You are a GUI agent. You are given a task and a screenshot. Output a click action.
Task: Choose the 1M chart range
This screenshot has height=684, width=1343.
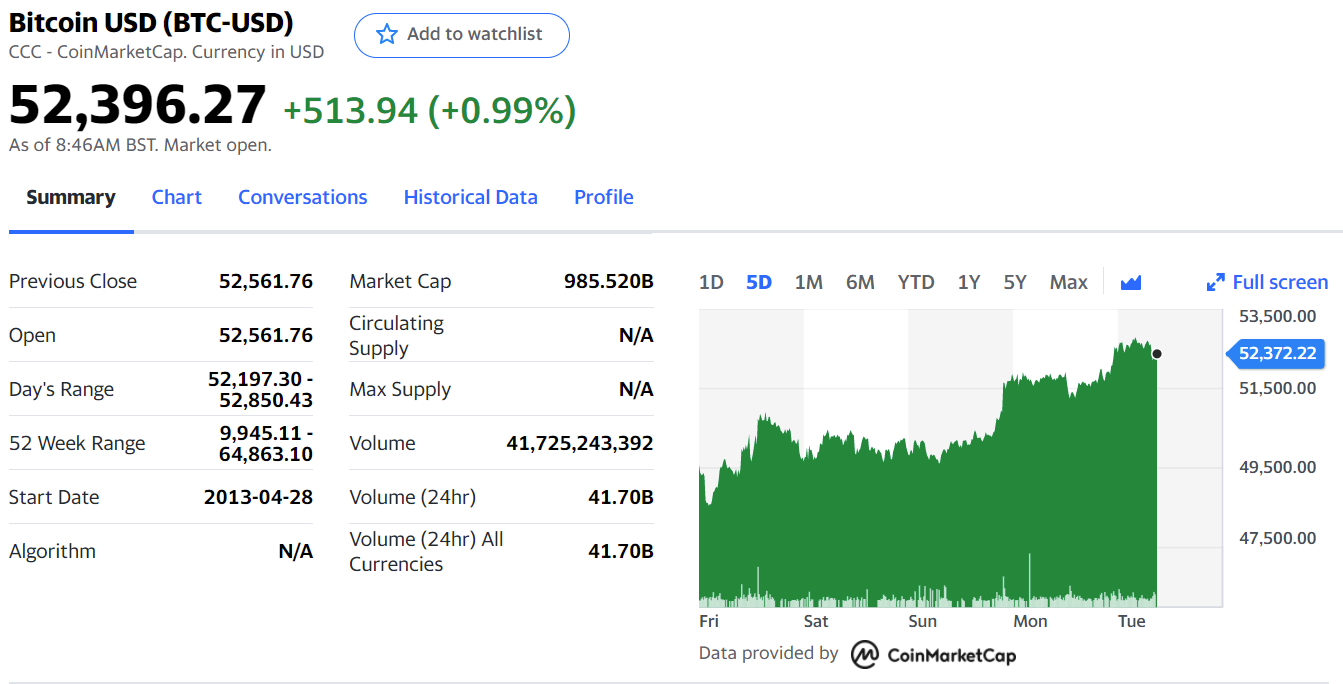click(809, 282)
